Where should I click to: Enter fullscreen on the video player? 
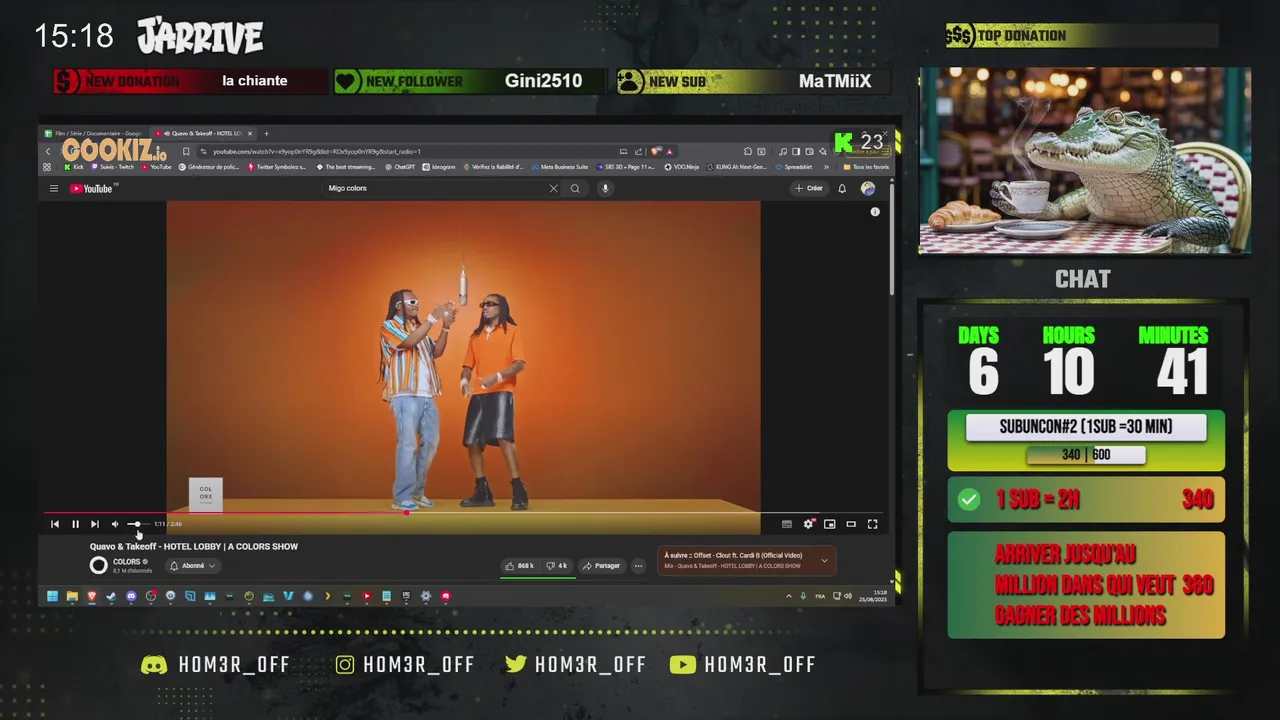point(872,524)
